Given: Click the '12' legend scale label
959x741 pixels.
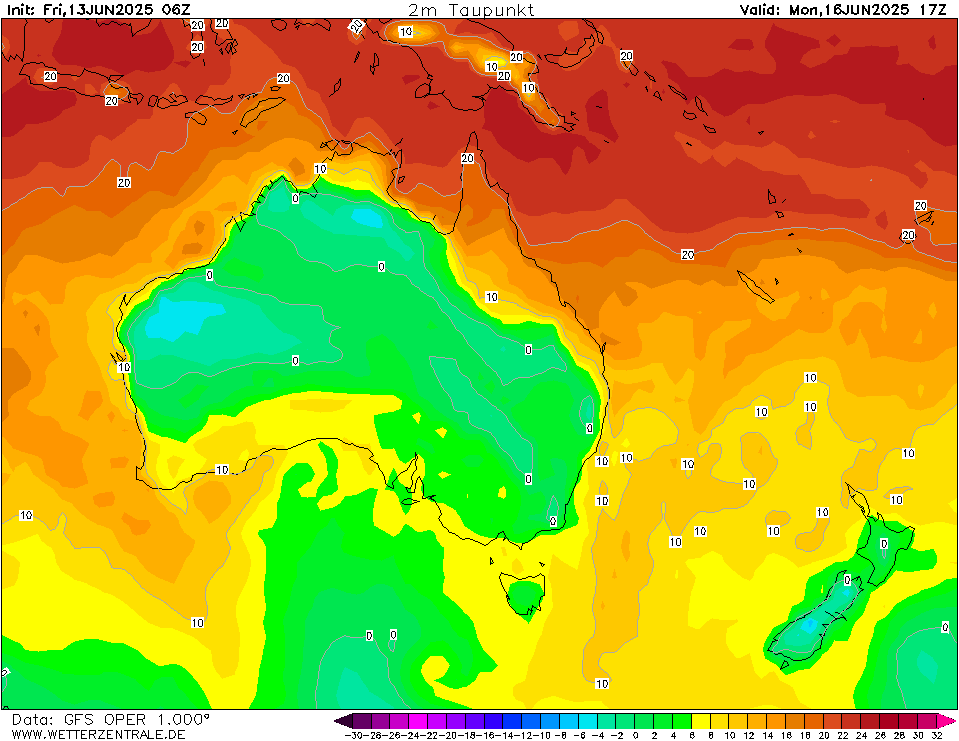Looking at the screenshot, I should (749, 735).
